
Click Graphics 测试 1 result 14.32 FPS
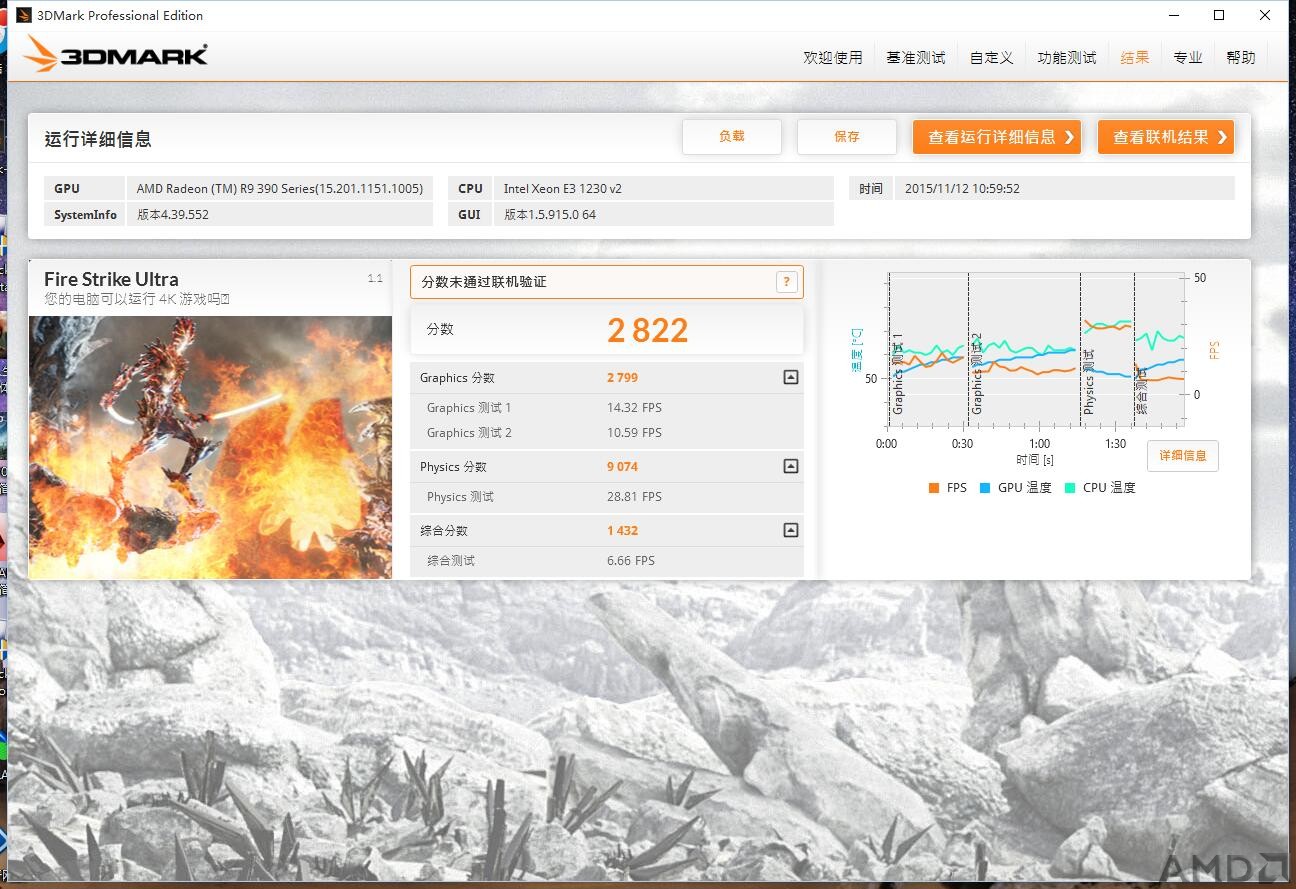(634, 408)
